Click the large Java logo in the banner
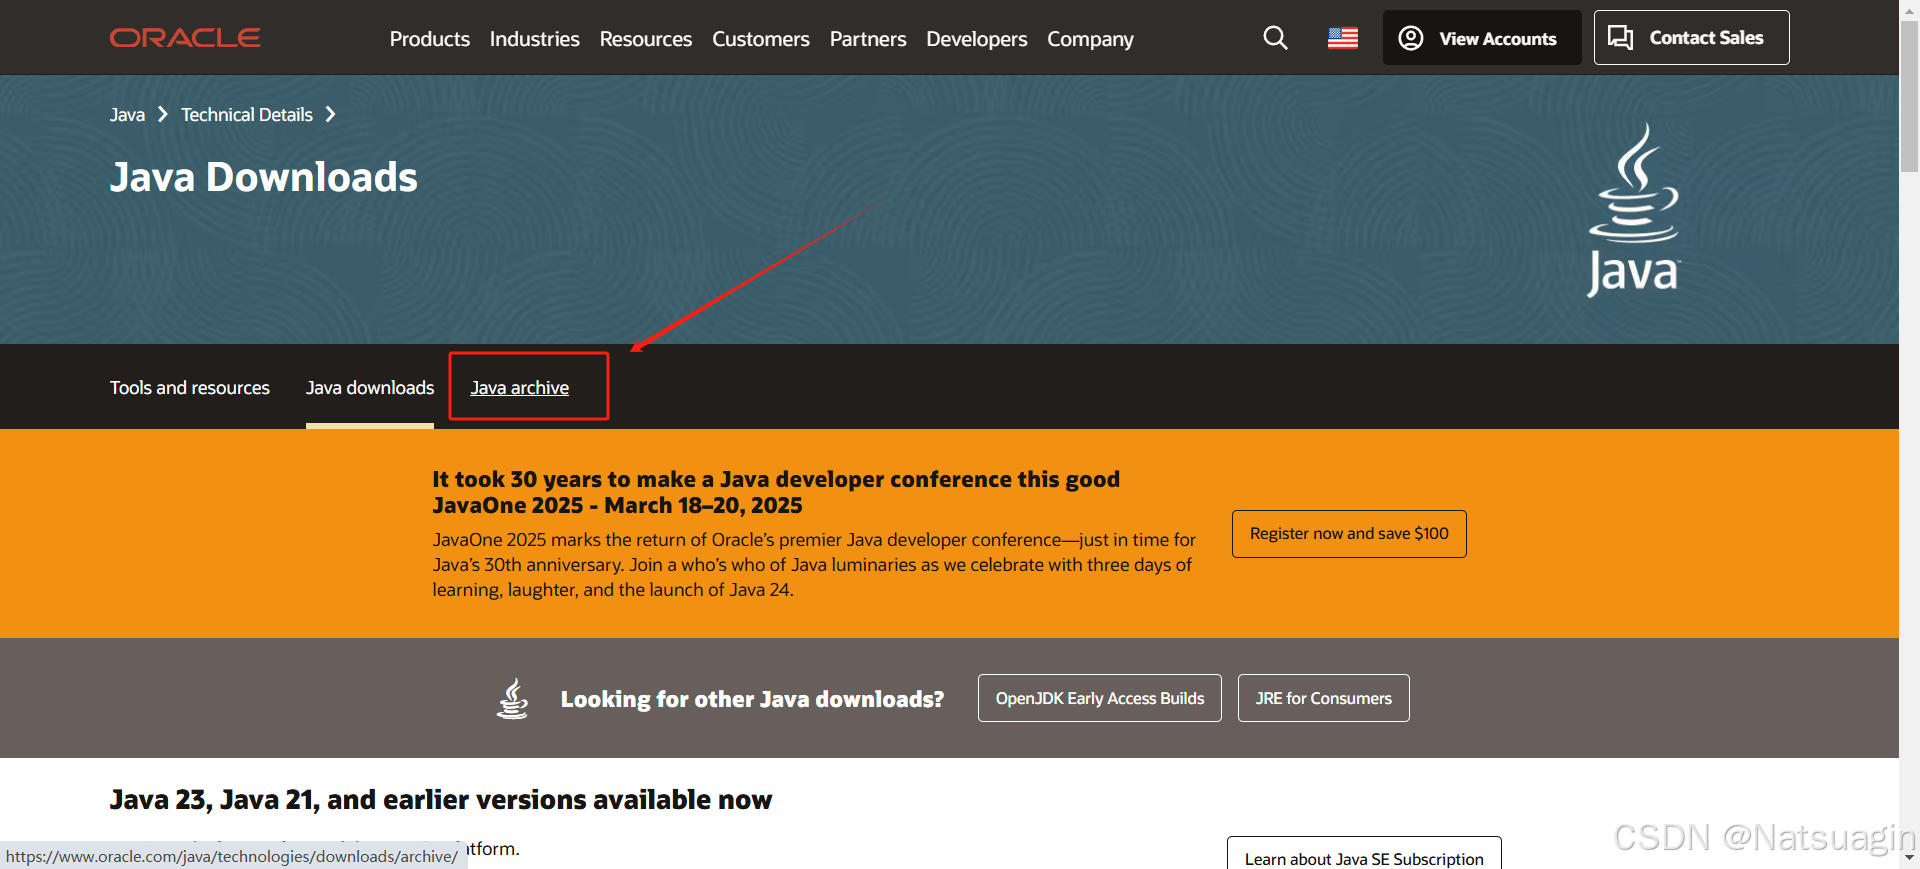 point(1634,210)
